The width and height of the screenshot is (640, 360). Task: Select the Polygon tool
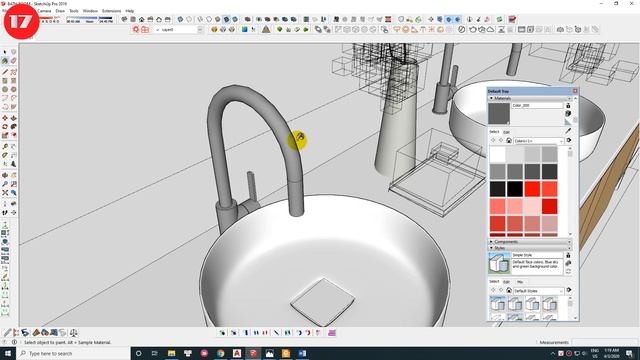[x=13, y=89]
